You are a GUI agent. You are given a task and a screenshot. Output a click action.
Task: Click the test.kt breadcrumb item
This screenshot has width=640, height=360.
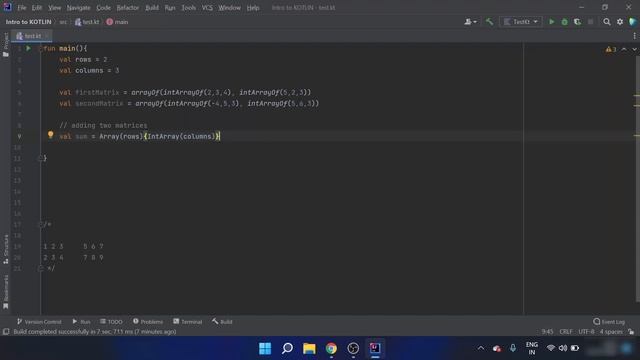[87, 22]
